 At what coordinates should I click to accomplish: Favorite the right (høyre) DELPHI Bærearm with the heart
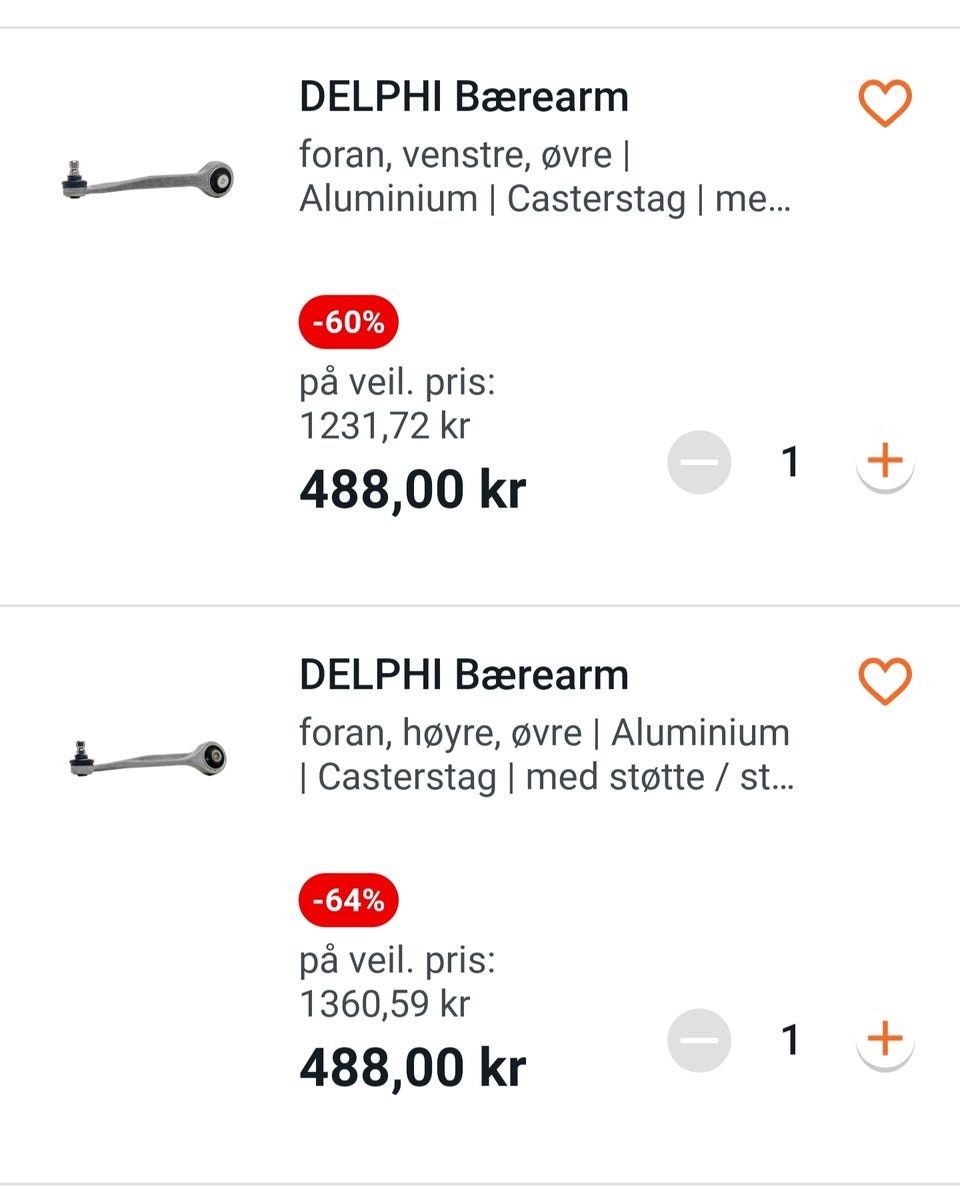pos(885,681)
